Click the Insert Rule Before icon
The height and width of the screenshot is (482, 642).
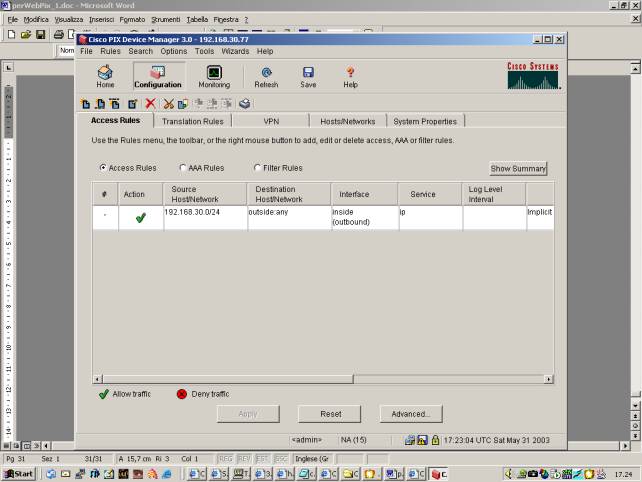(x=100, y=104)
